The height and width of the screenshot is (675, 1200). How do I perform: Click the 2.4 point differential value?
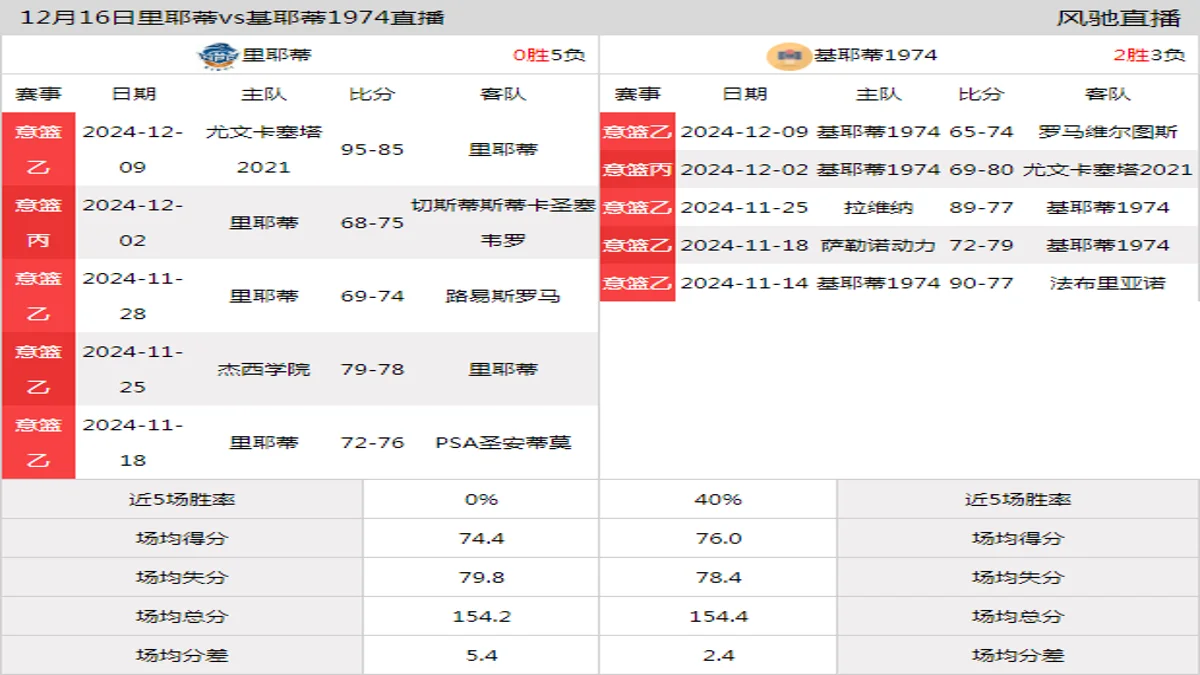point(718,655)
